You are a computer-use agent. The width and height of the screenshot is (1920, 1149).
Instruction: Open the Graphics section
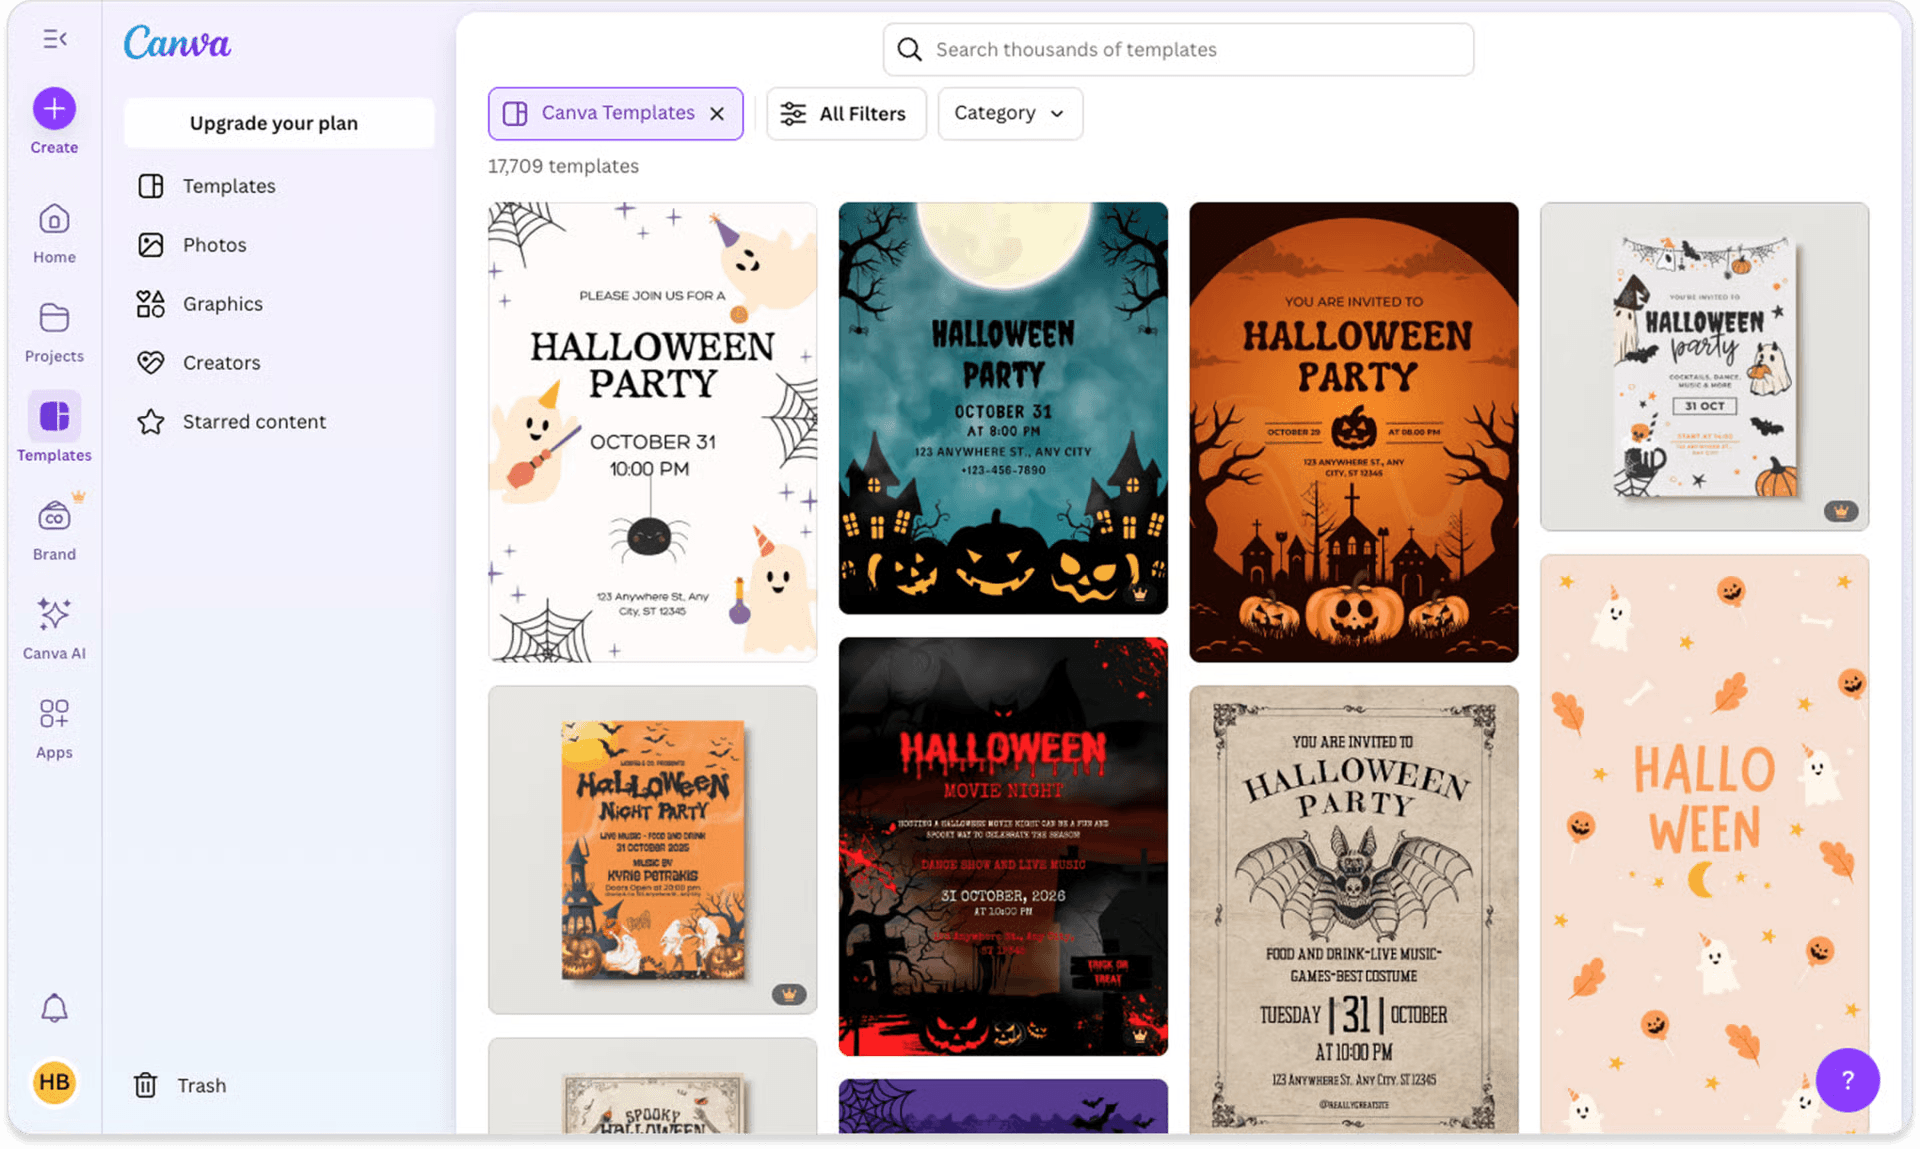click(222, 303)
